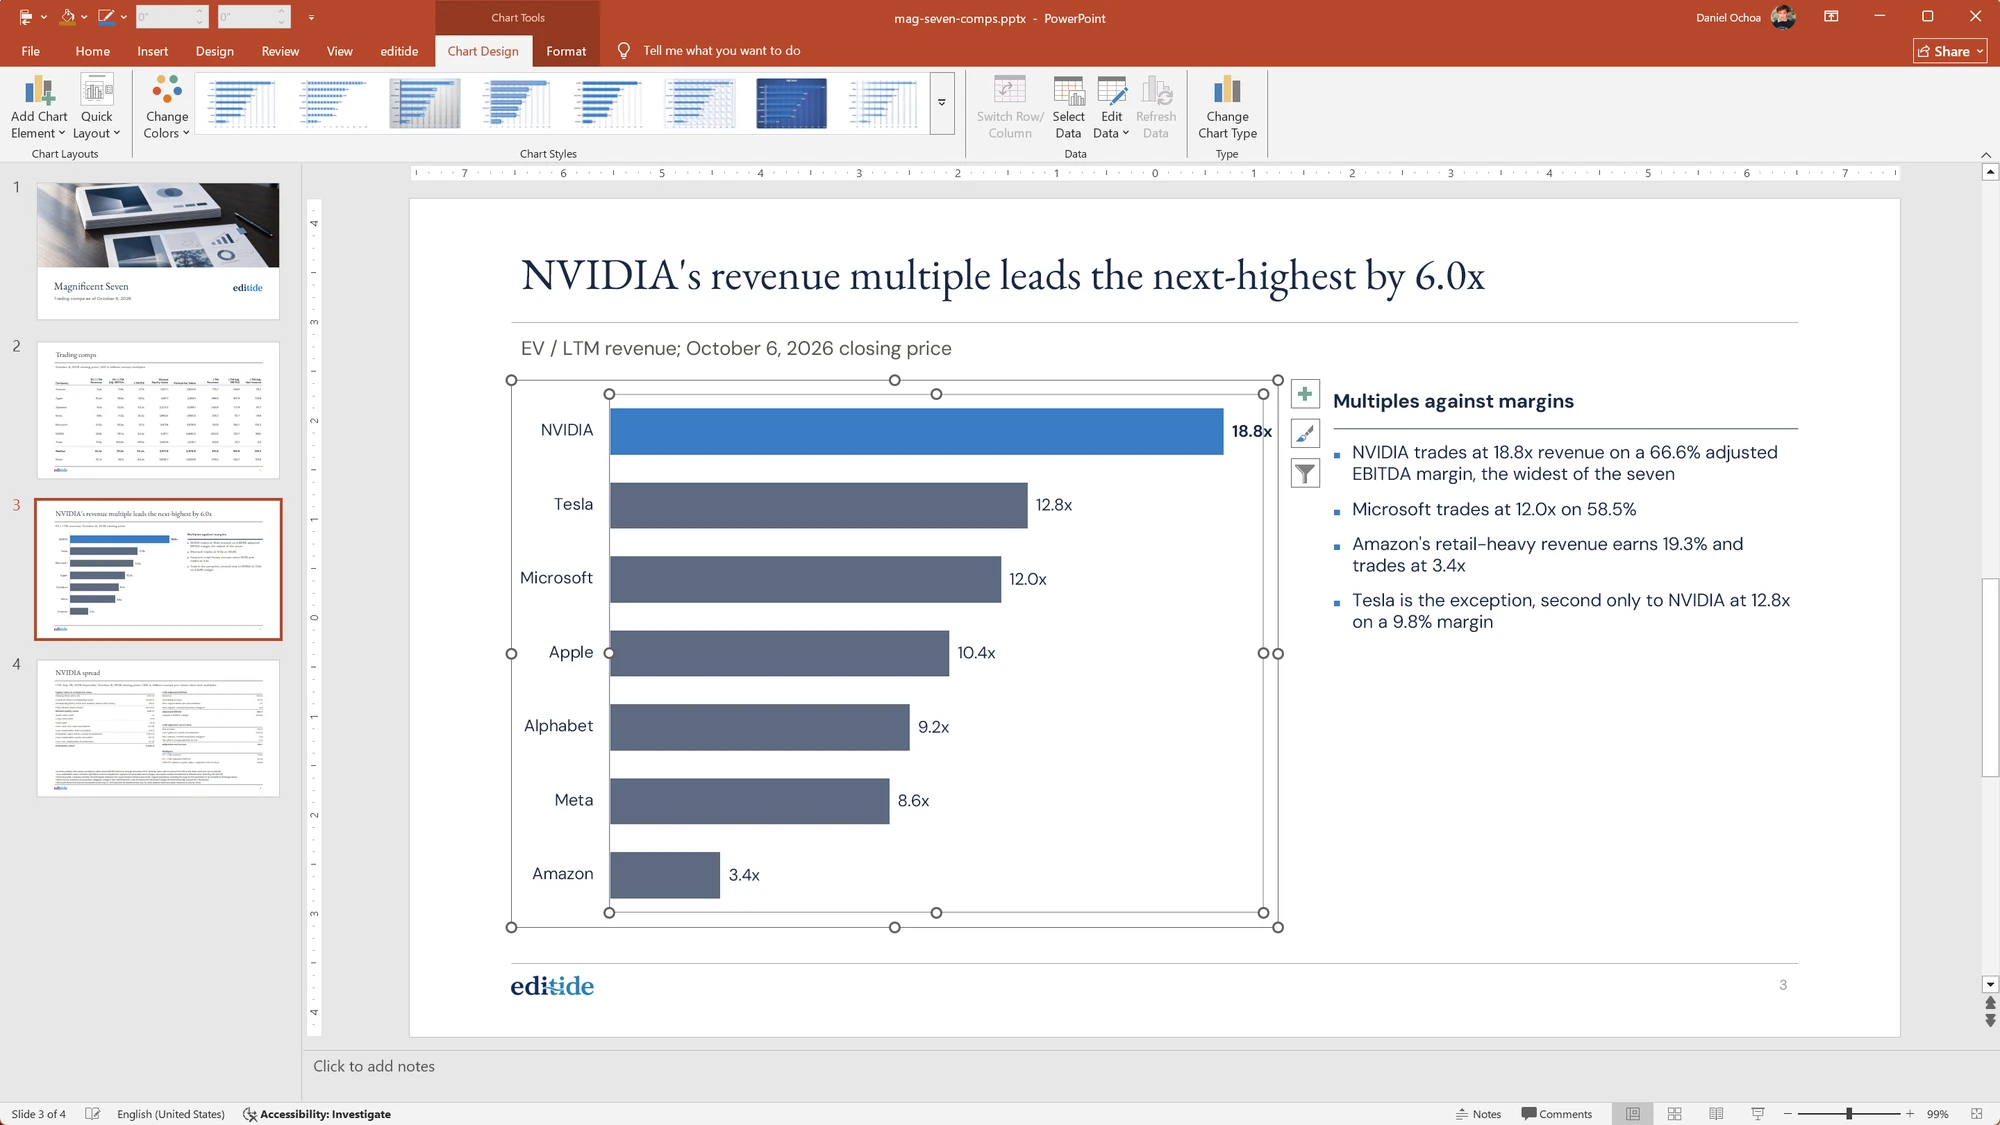Open the Share dropdown
2000x1125 pixels.
pos(1980,51)
